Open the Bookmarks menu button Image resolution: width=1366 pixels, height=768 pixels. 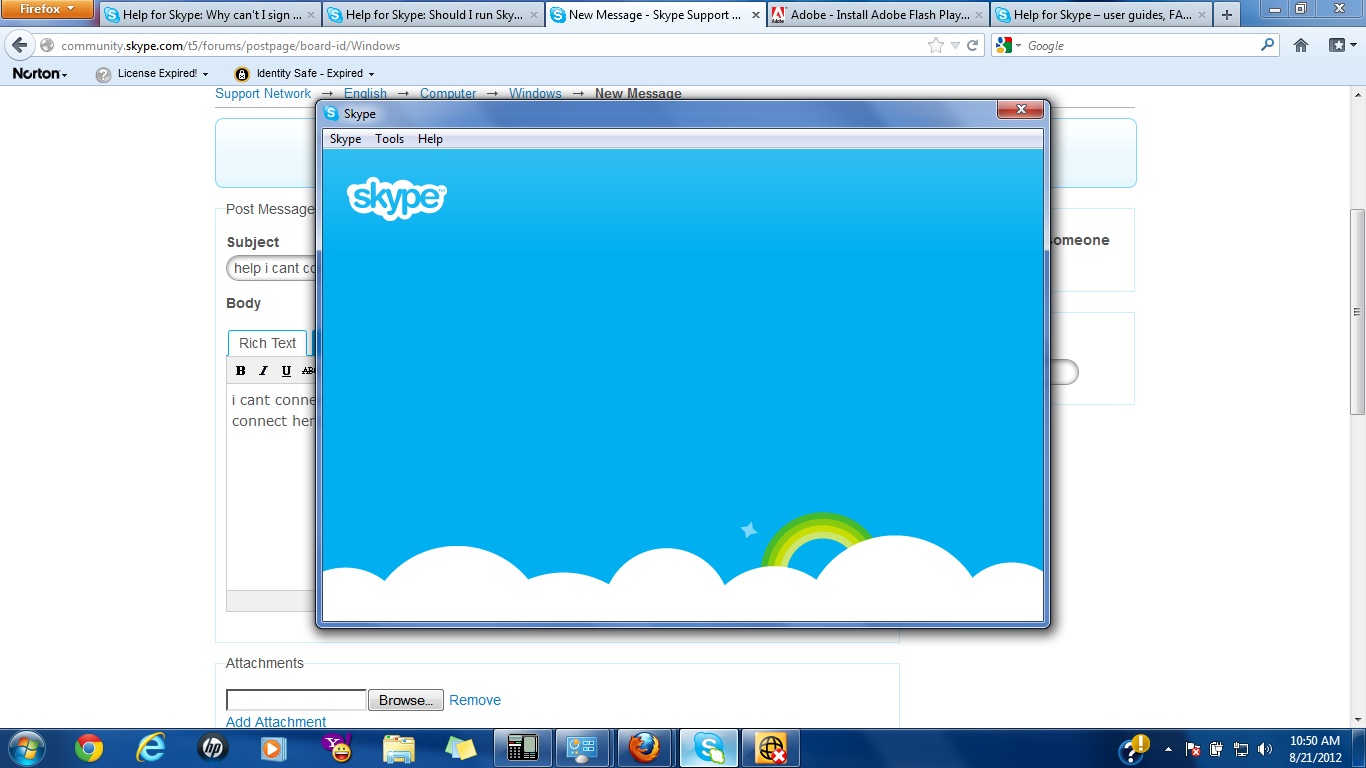point(1341,45)
